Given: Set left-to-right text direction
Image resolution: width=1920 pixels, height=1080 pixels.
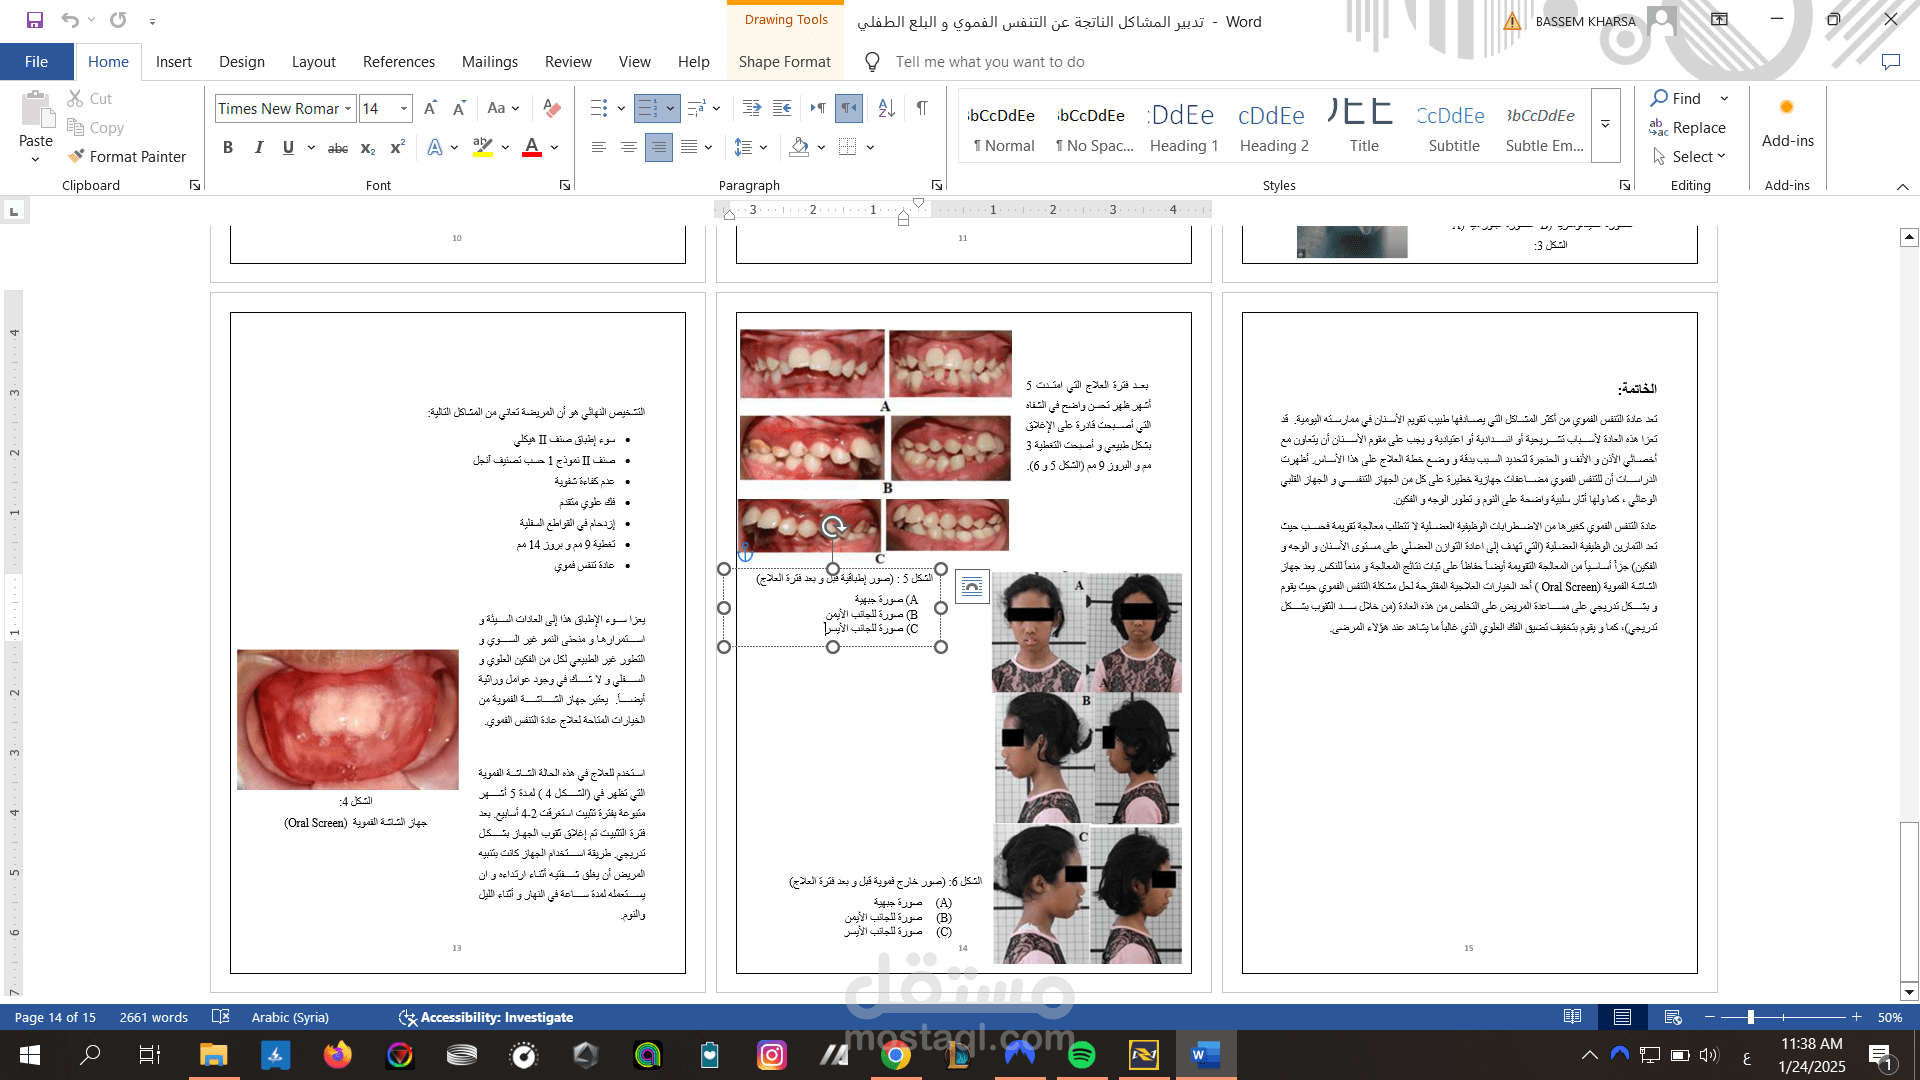Looking at the screenshot, I should 818,108.
